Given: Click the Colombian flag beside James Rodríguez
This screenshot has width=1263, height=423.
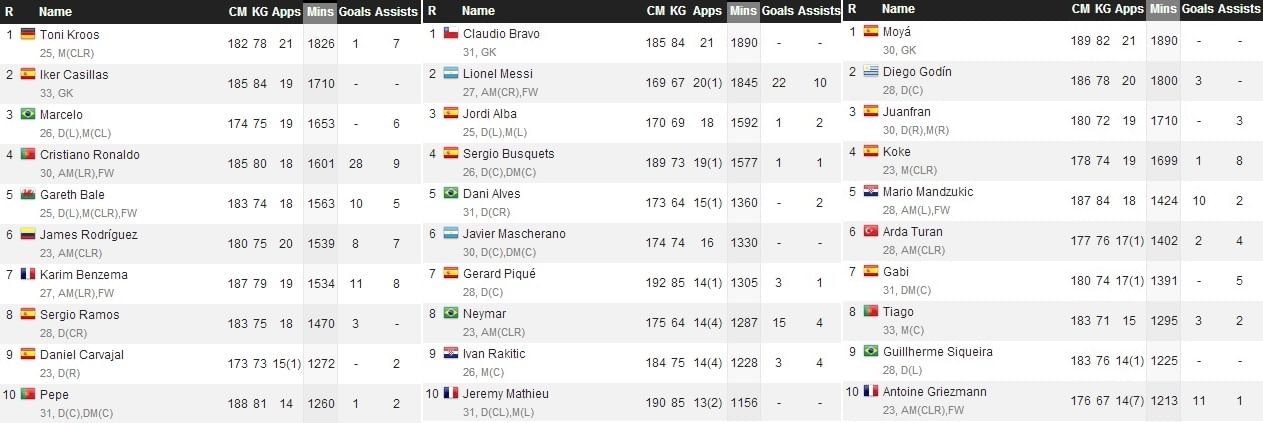Looking at the screenshot, I should pos(27,234).
